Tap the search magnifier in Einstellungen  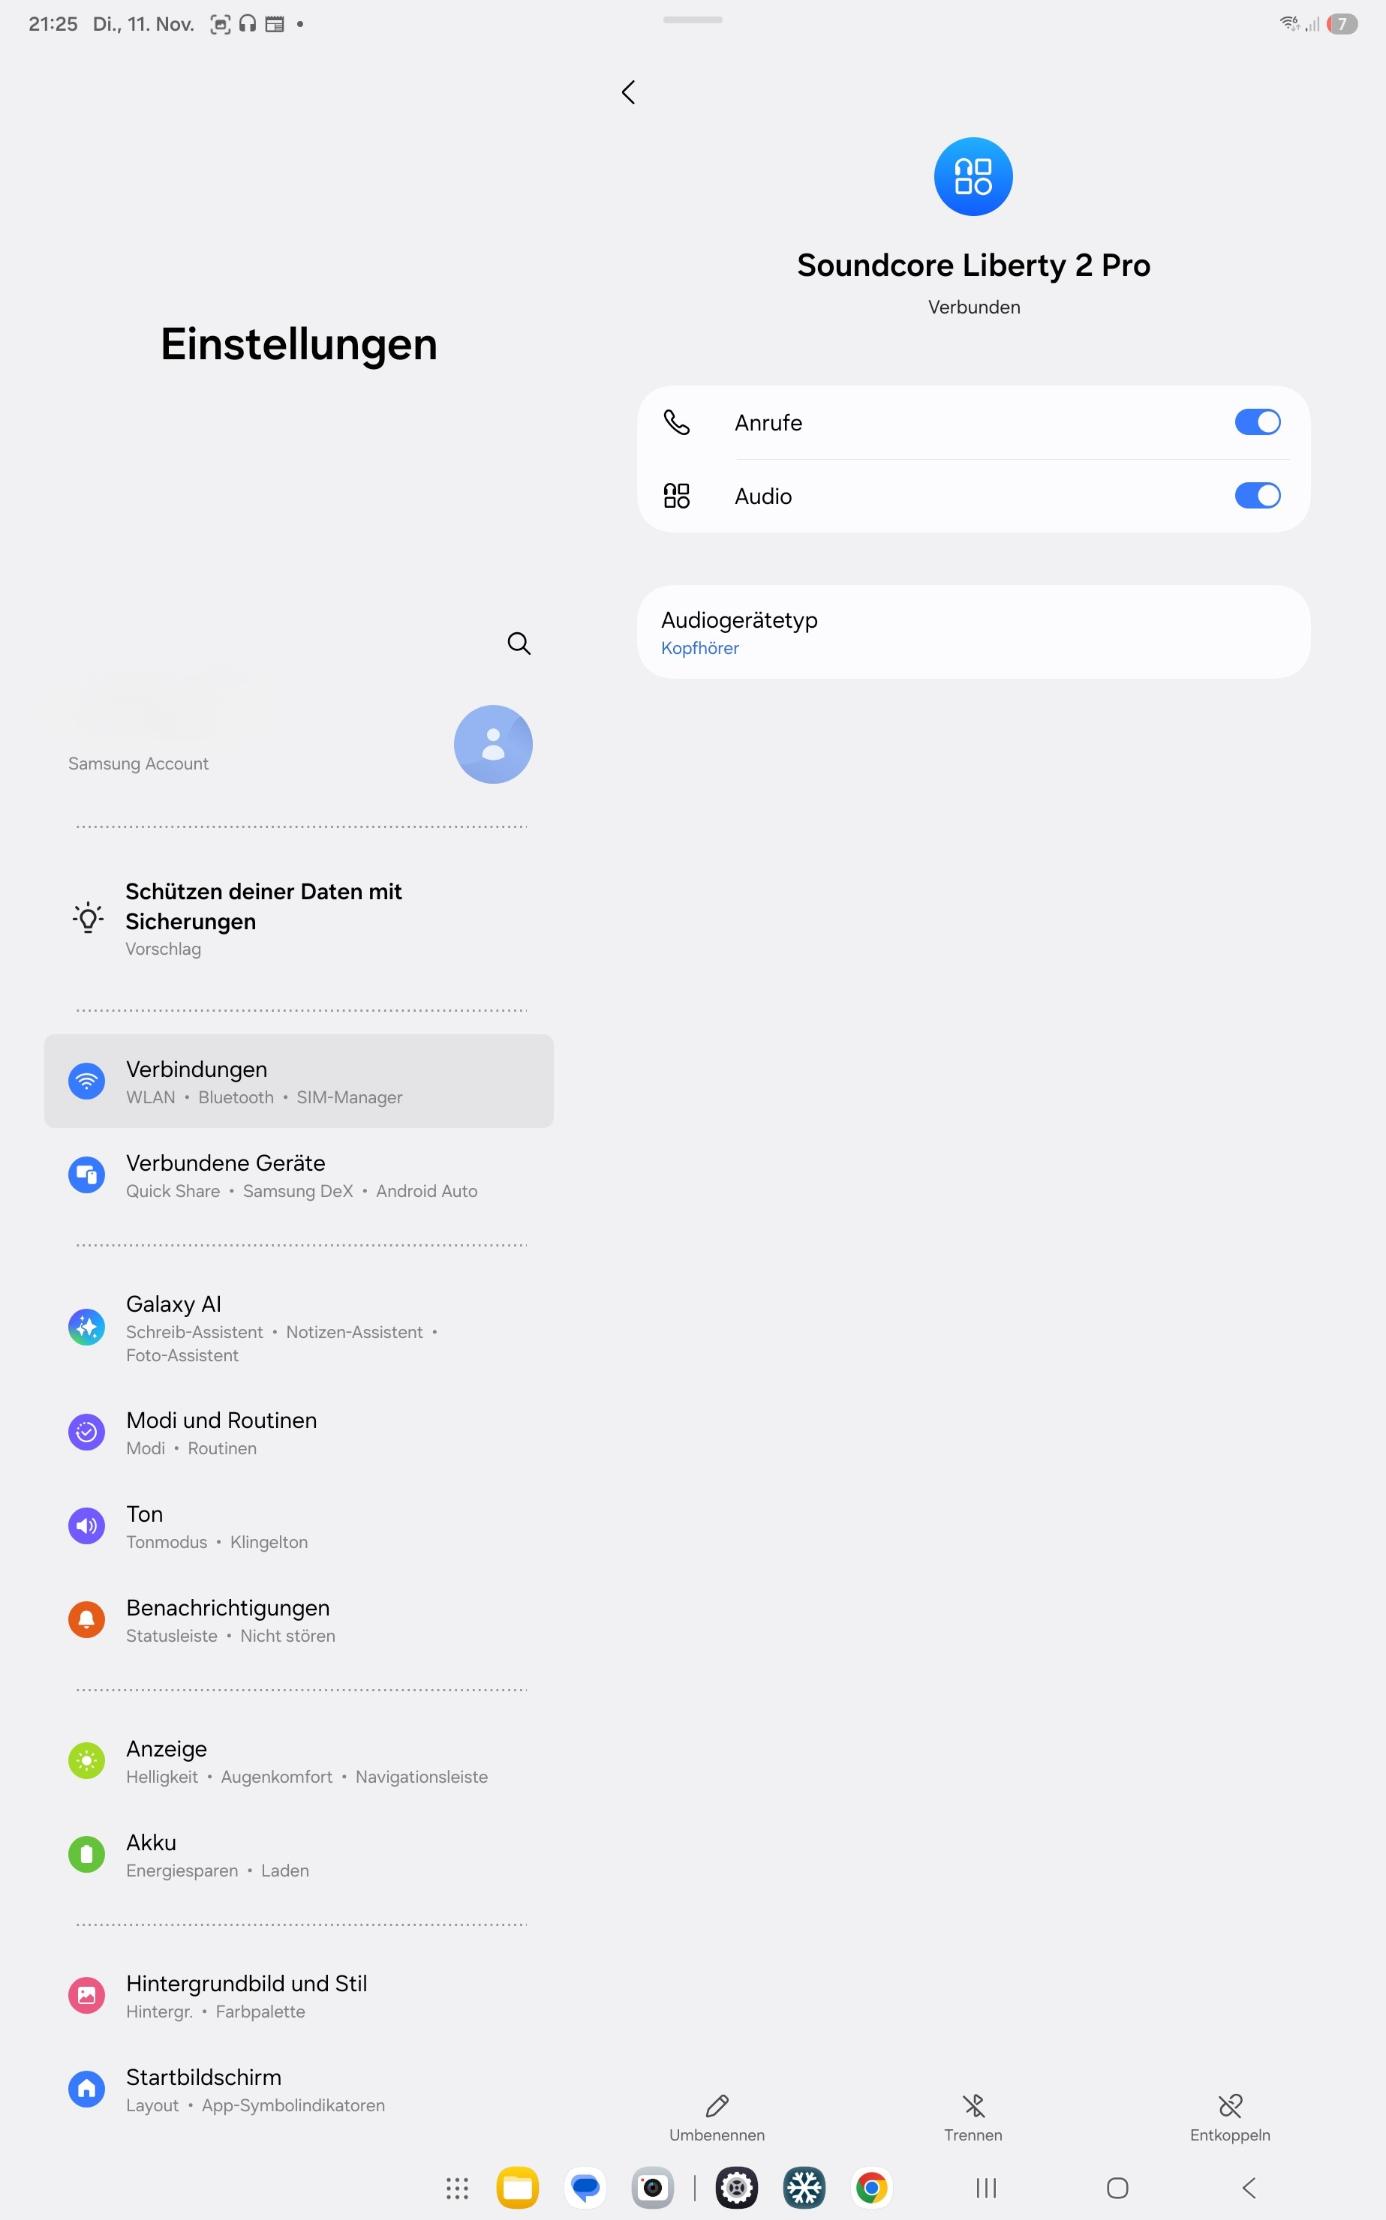(x=518, y=643)
